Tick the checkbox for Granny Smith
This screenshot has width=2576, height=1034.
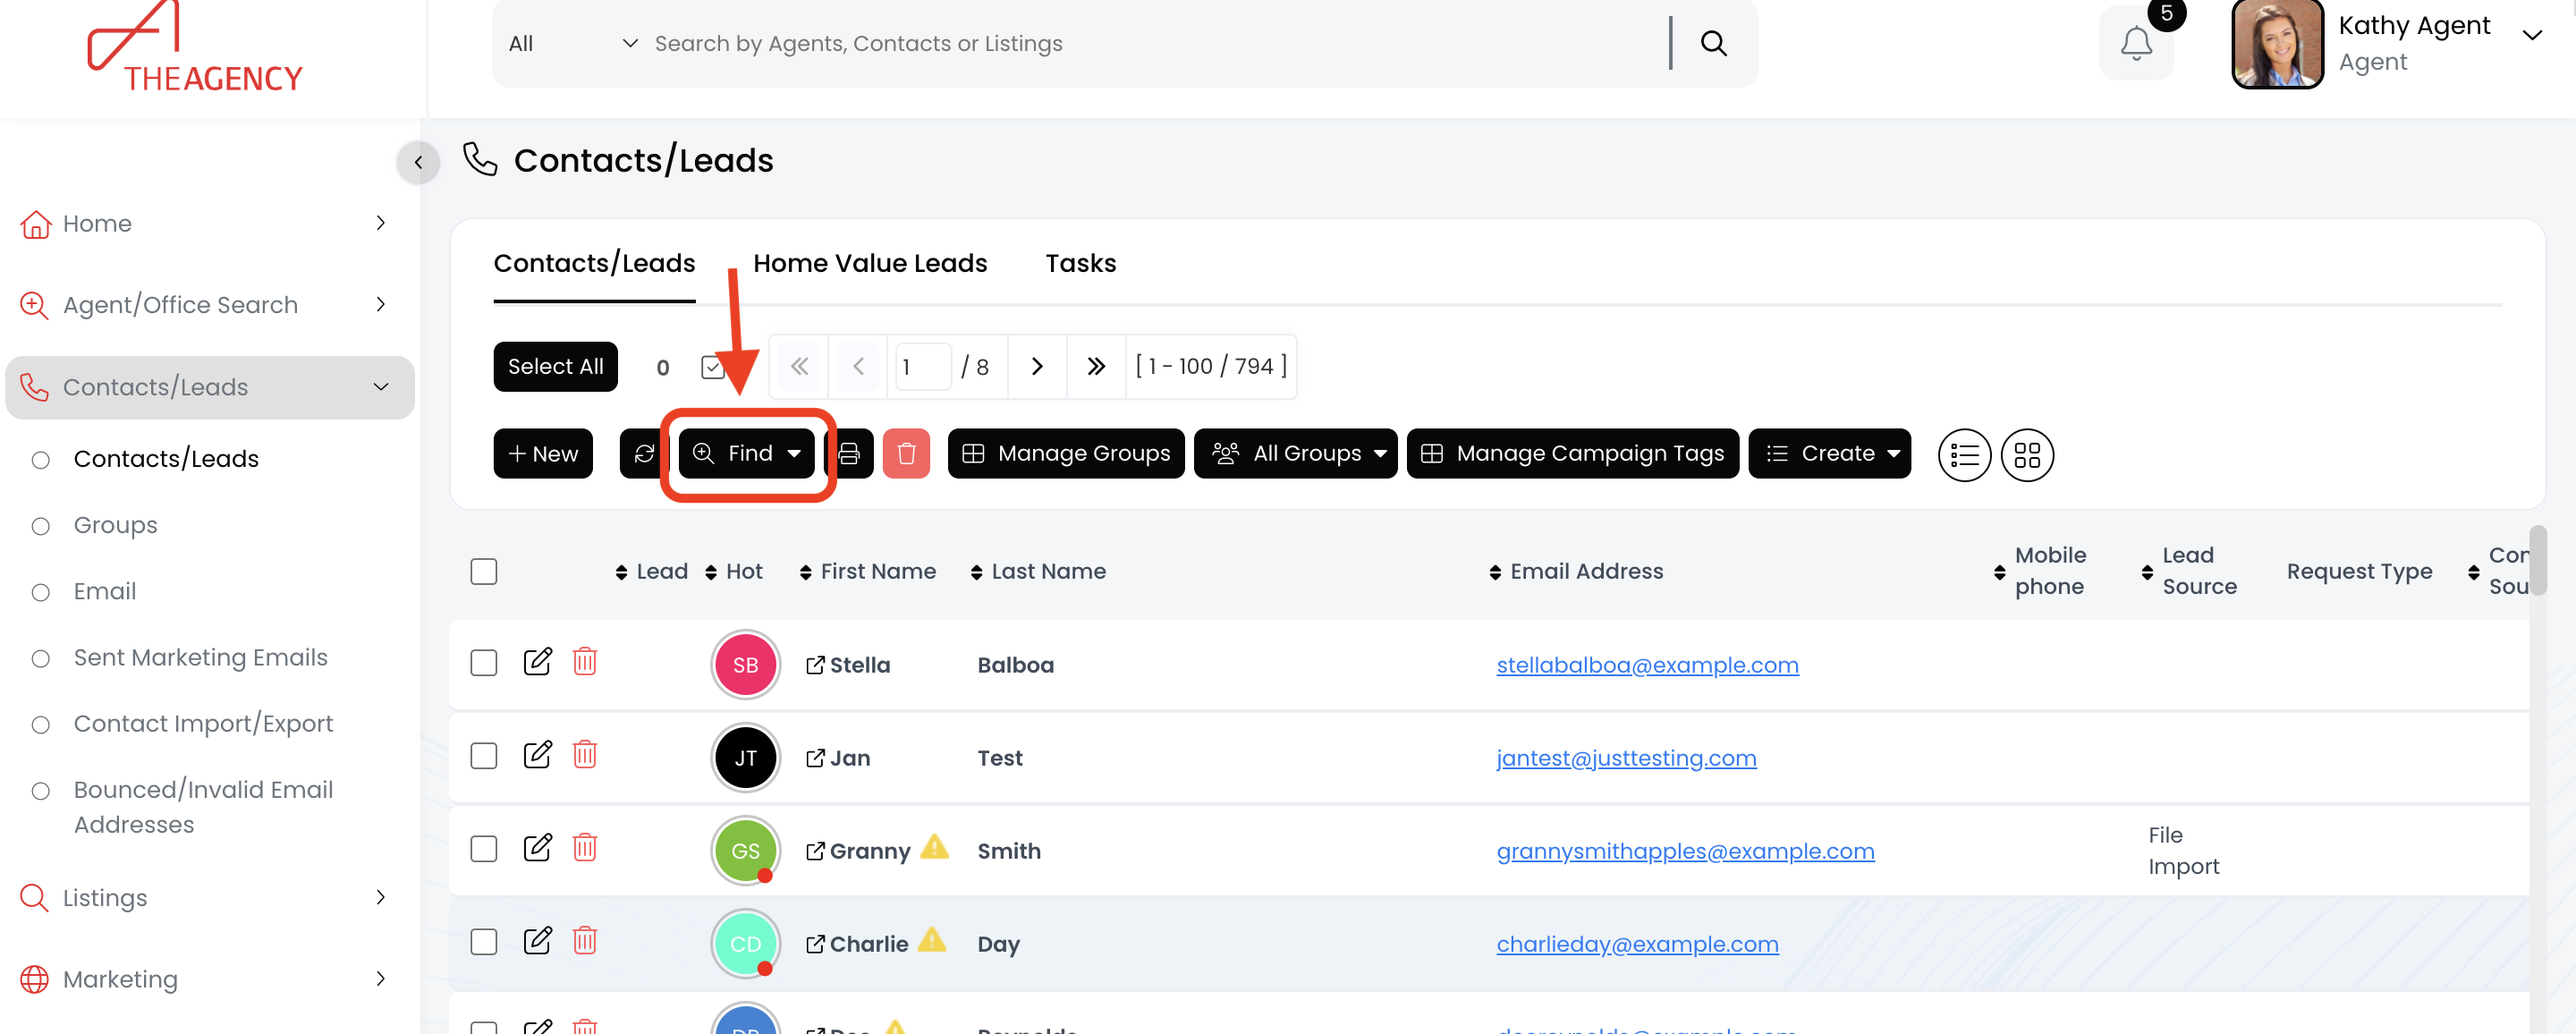click(x=484, y=849)
